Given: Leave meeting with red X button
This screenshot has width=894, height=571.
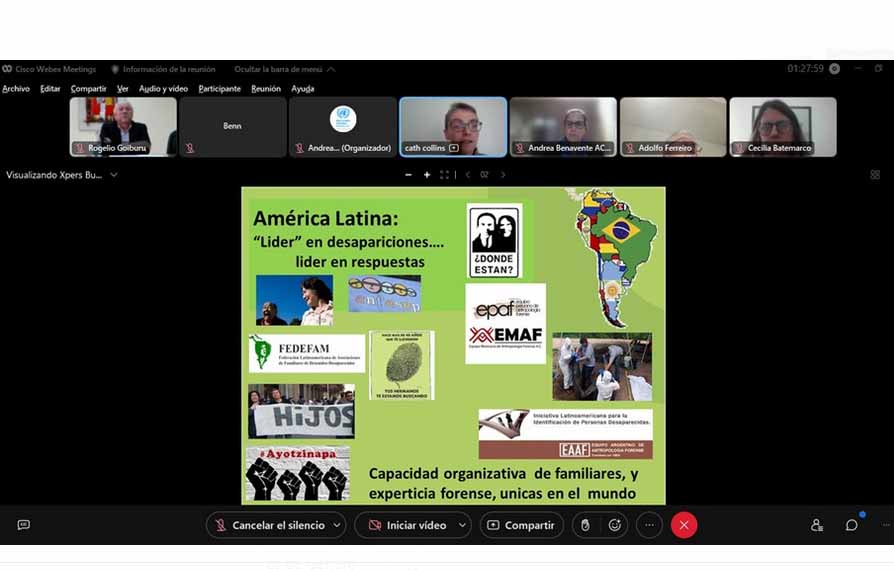Looking at the screenshot, I should [684, 525].
